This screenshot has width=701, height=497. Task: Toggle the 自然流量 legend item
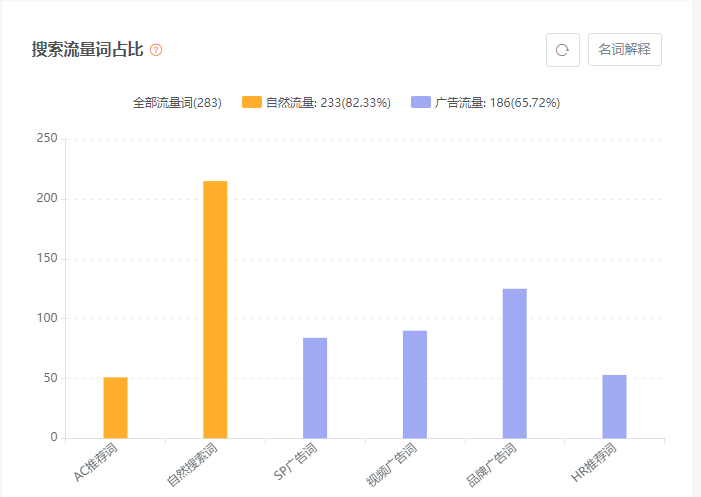pos(317,102)
